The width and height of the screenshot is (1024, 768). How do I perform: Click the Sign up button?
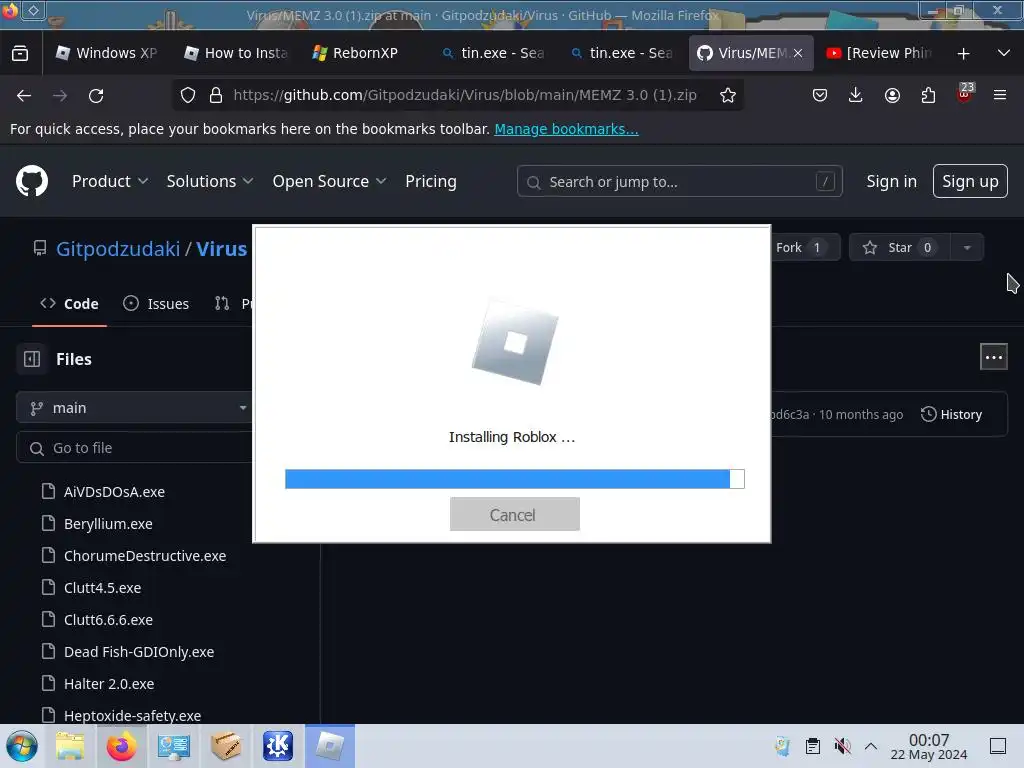[x=970, y=181]
